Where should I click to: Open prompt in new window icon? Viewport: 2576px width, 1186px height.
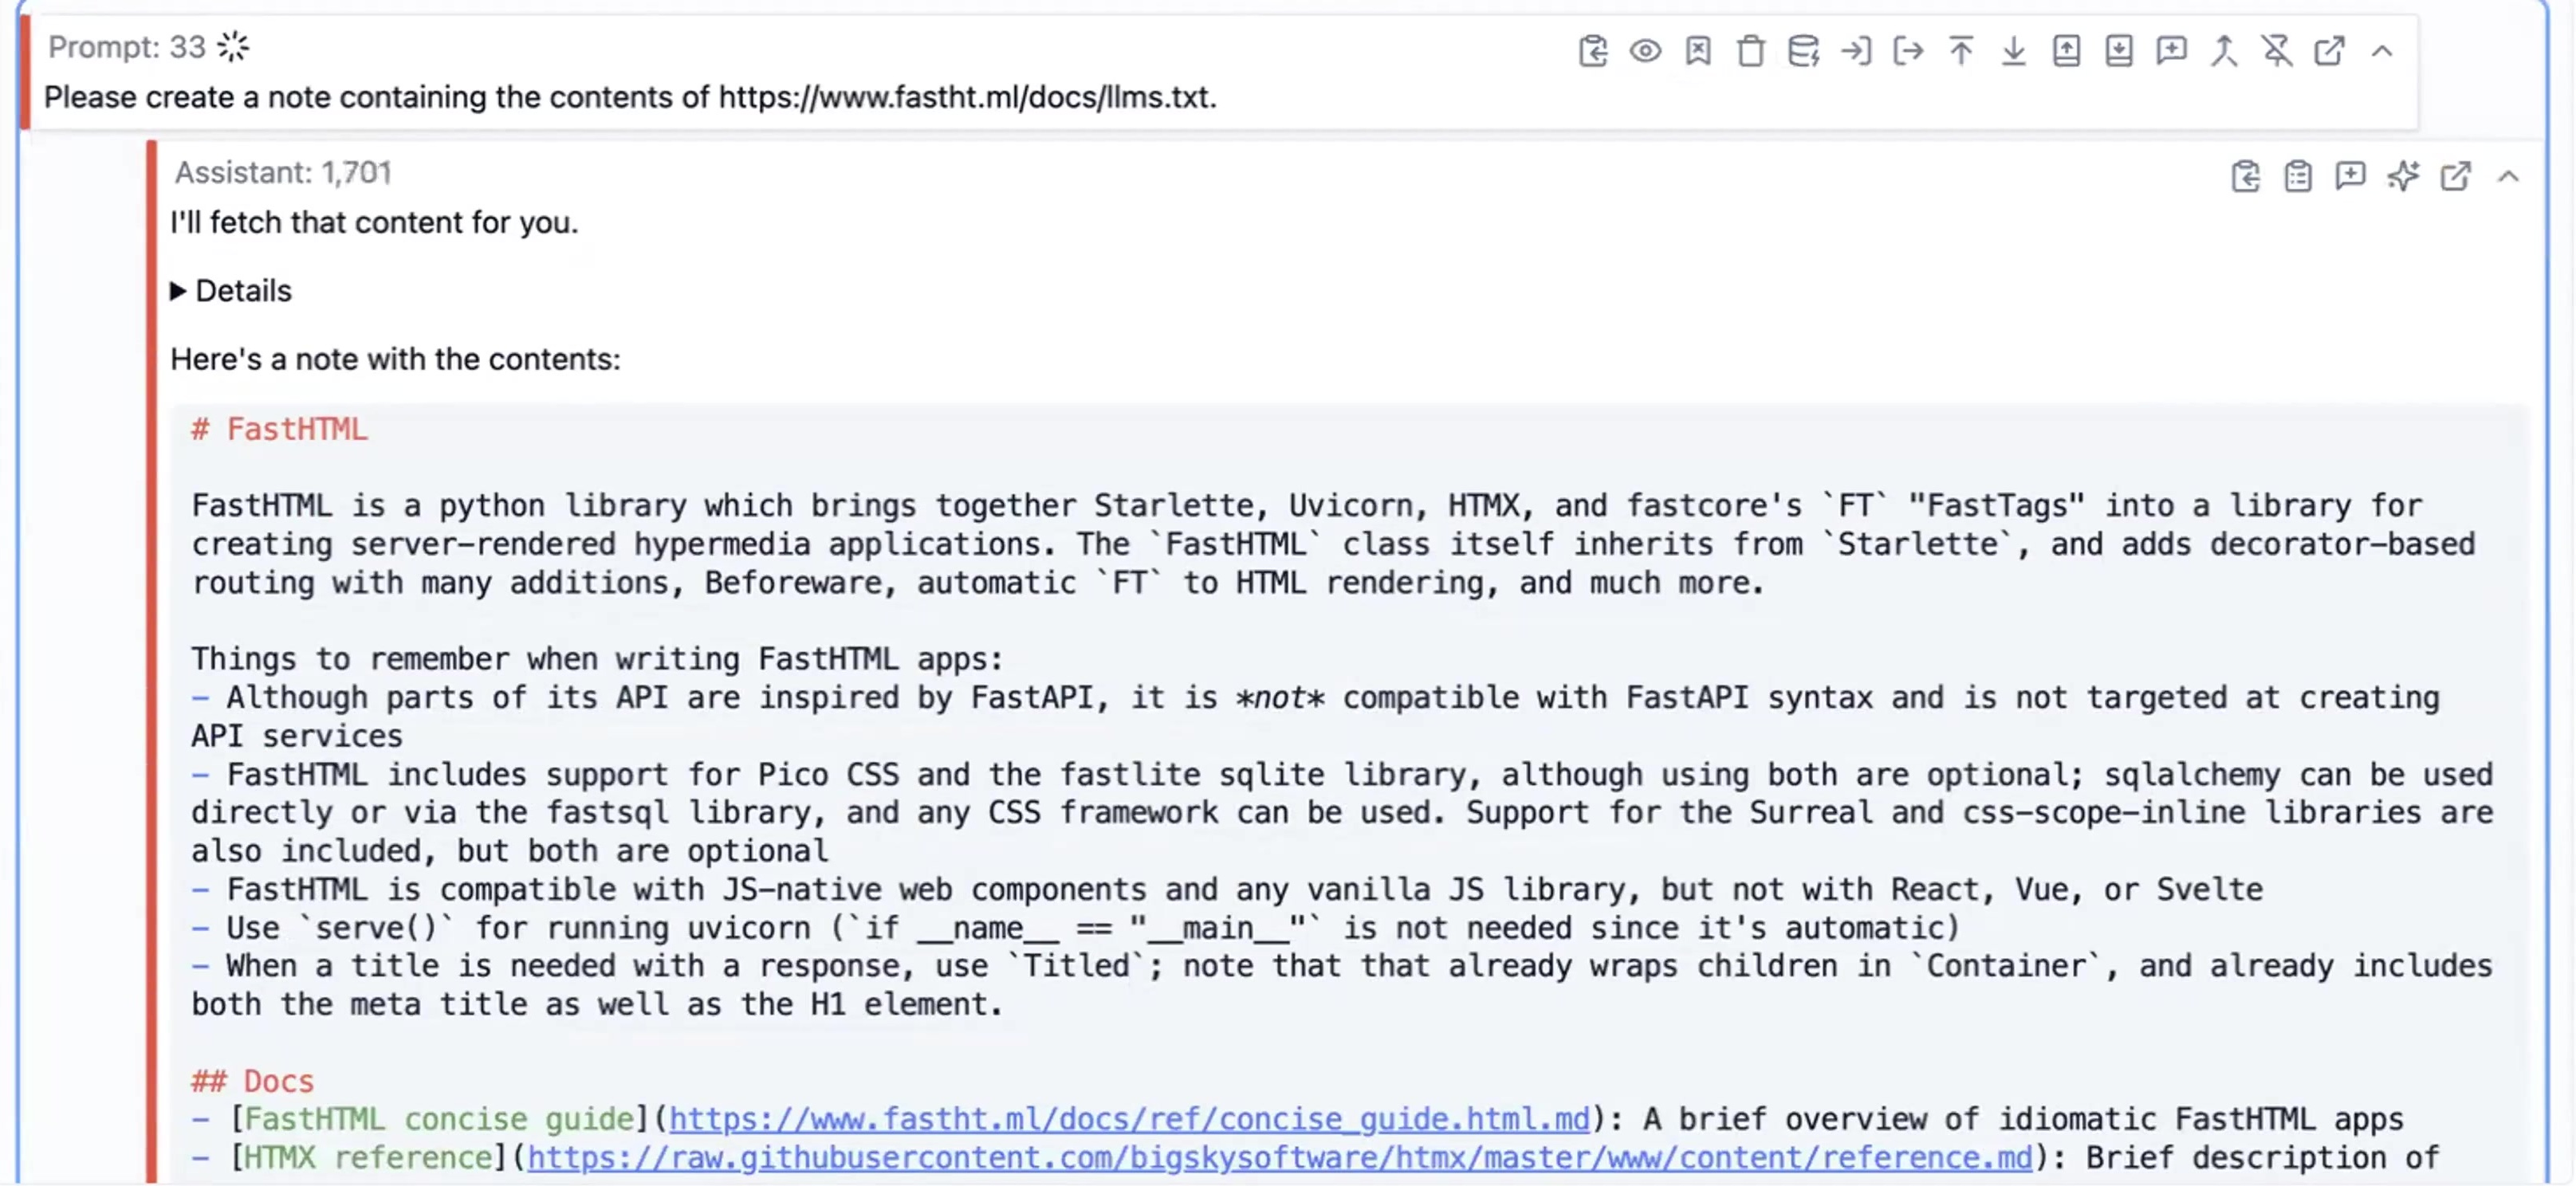click(2329, 50)
